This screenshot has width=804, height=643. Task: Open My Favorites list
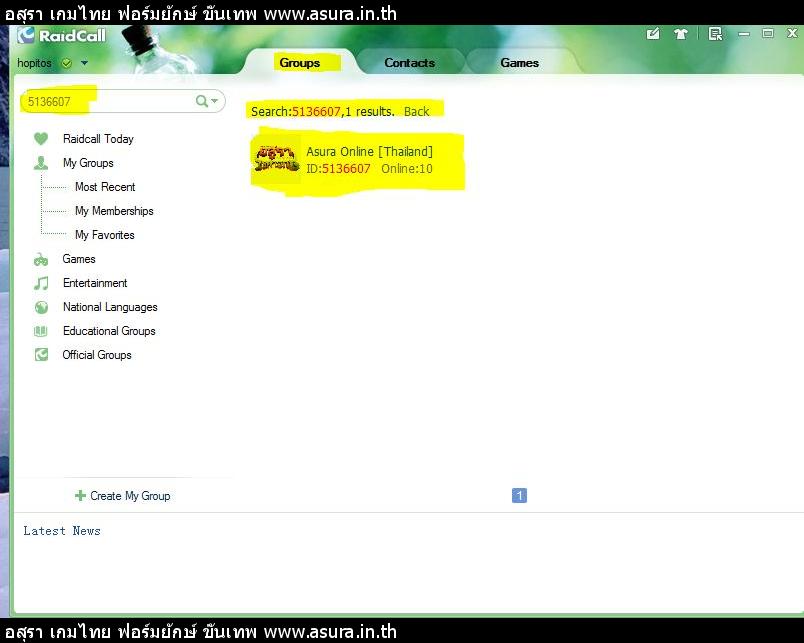point(105,235)
